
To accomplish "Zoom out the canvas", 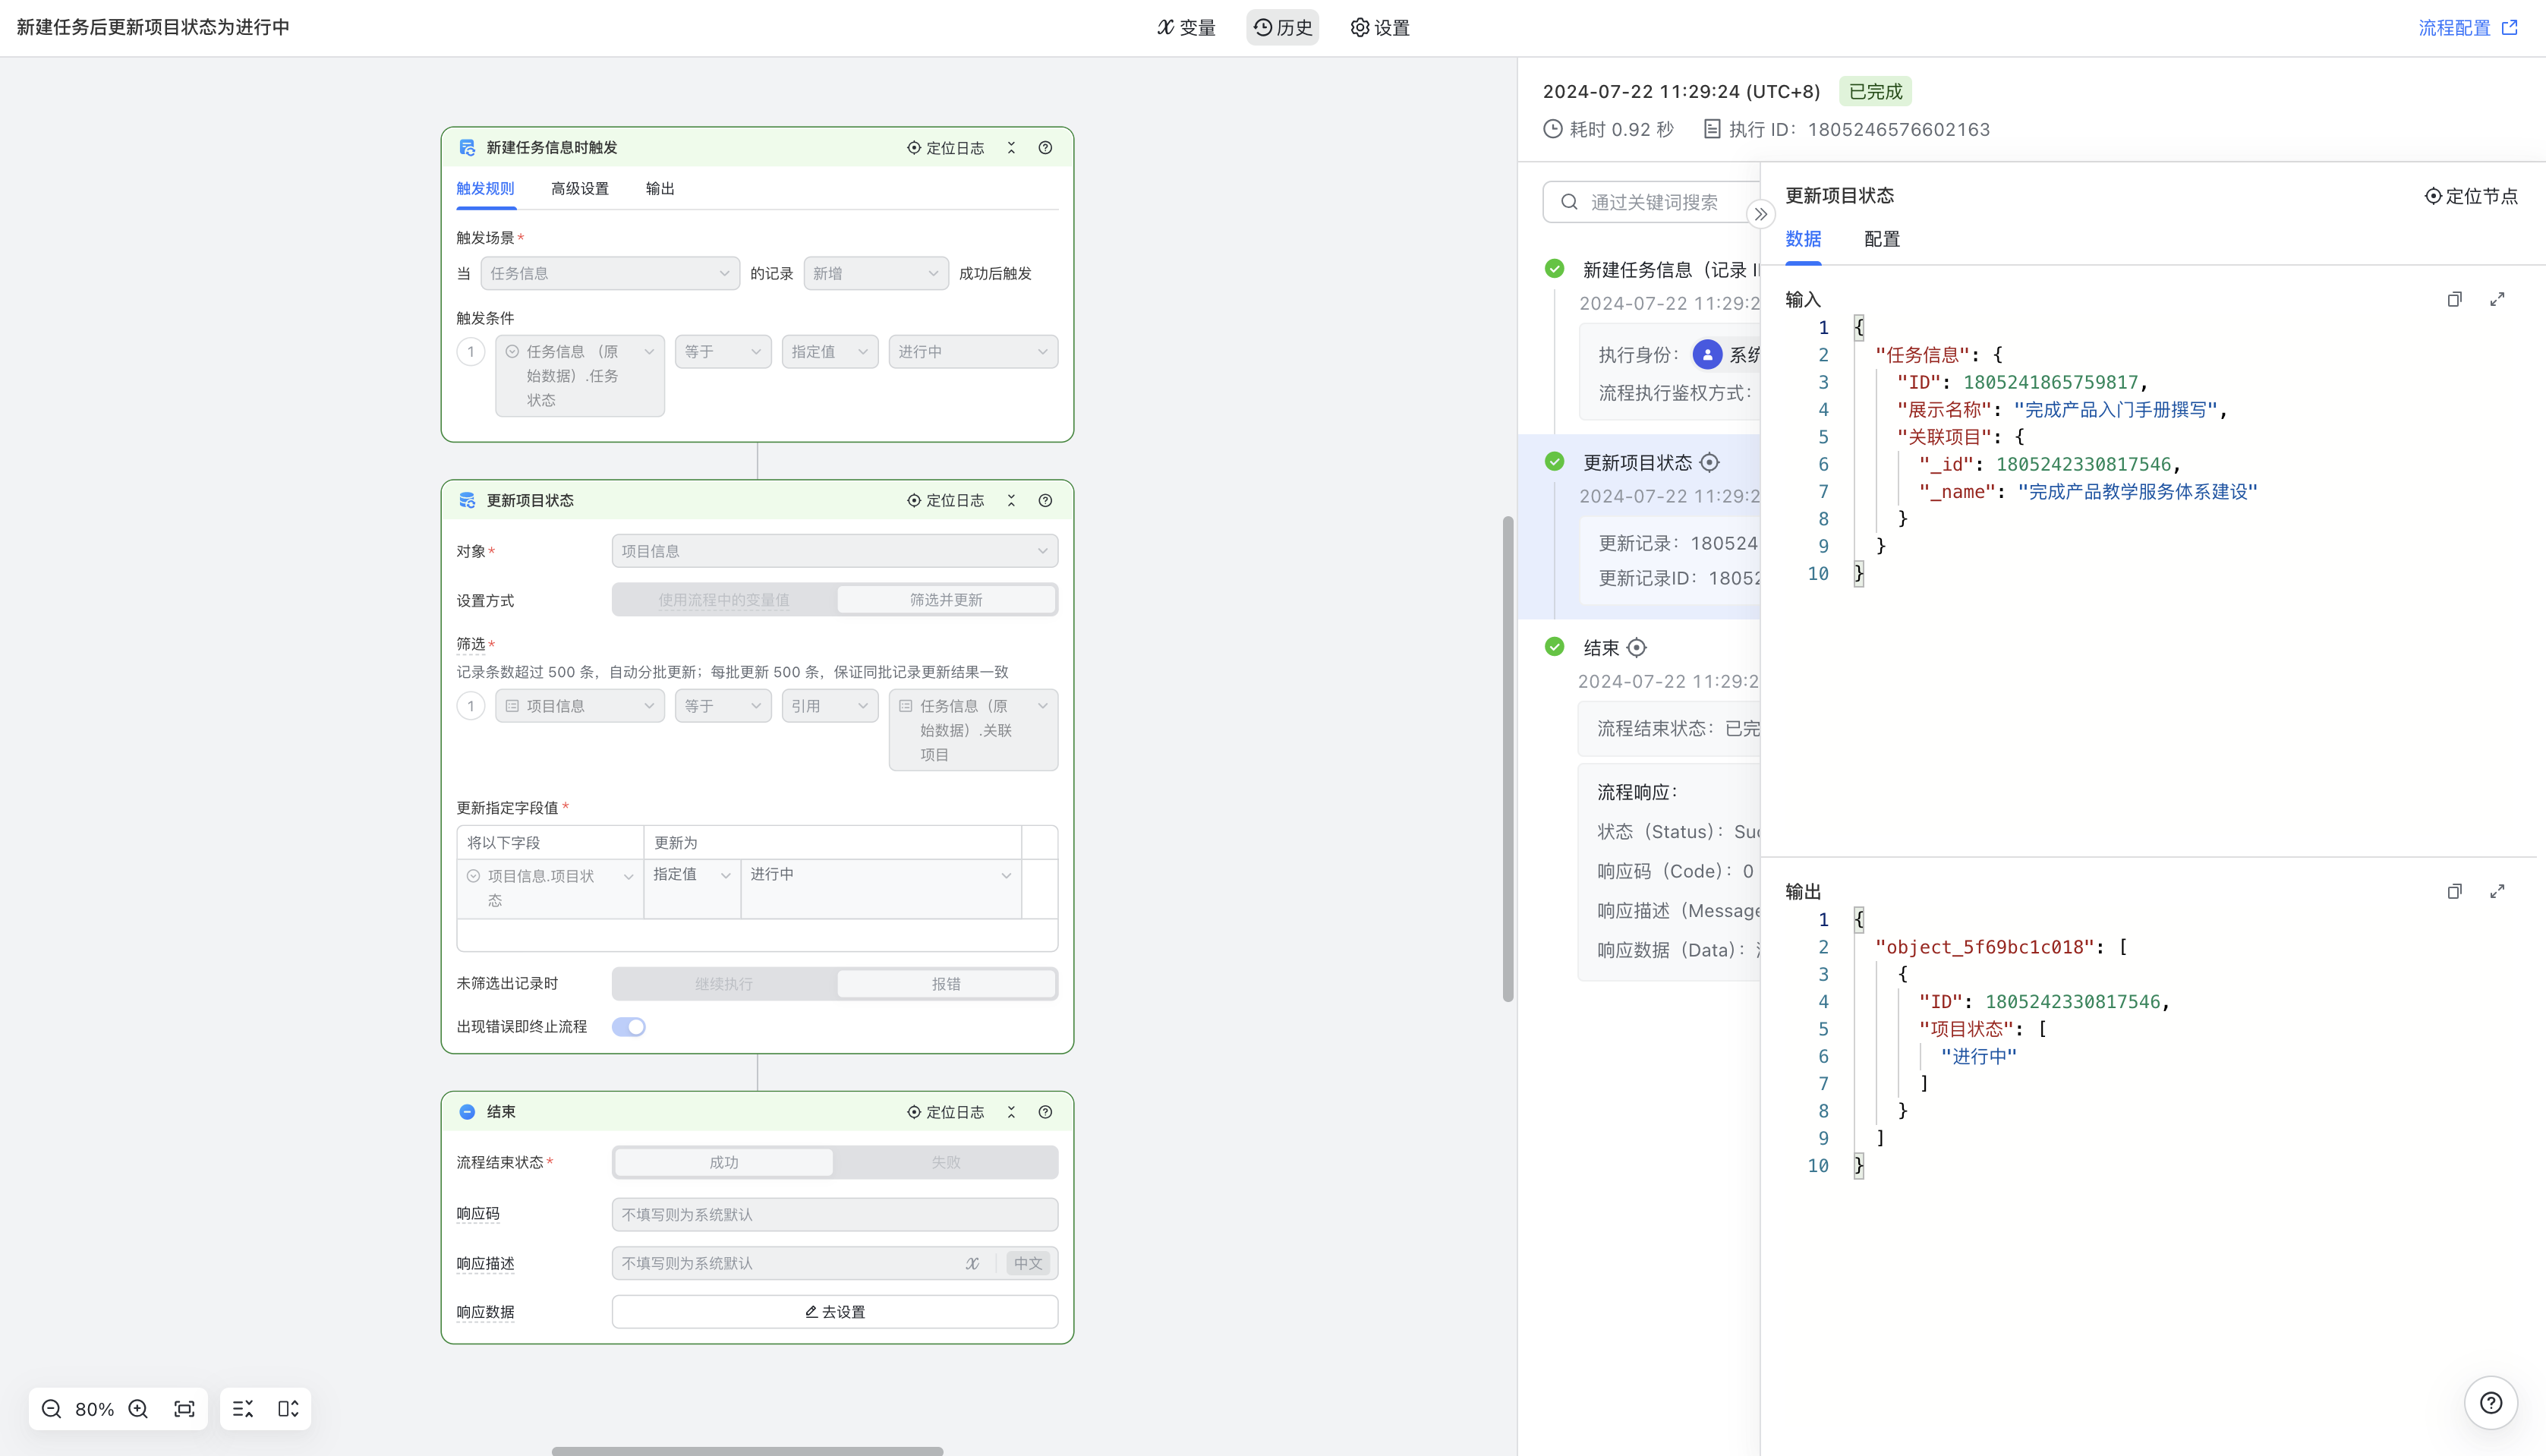I will [52, 1409].
